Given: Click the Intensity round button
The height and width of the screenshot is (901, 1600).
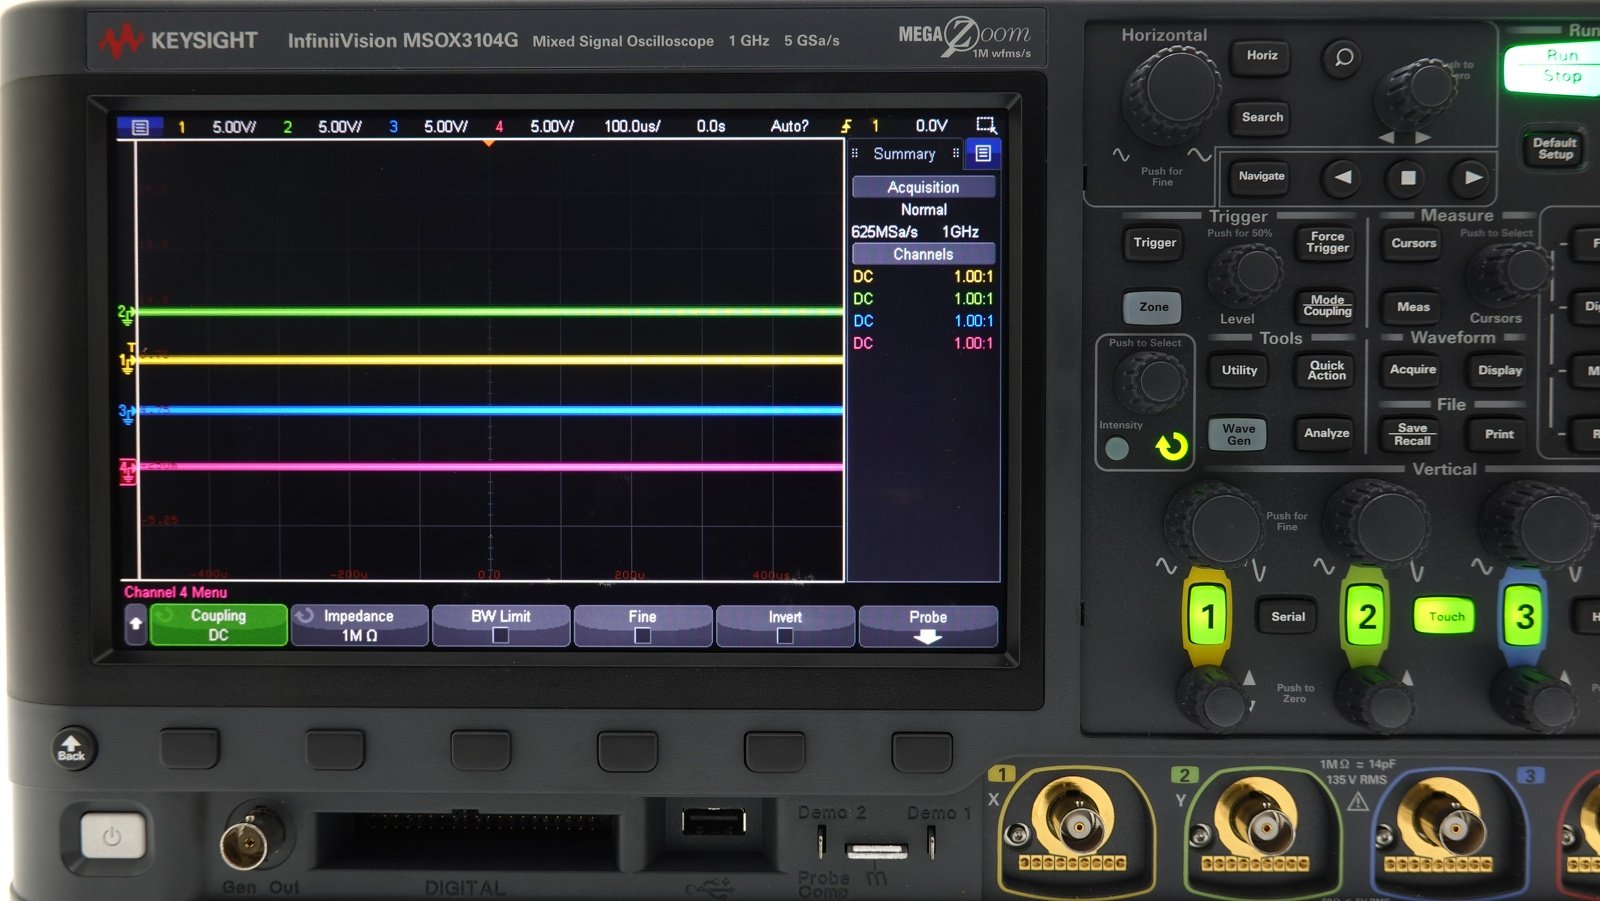Looking at the screenshot, I should point(1117,449).
